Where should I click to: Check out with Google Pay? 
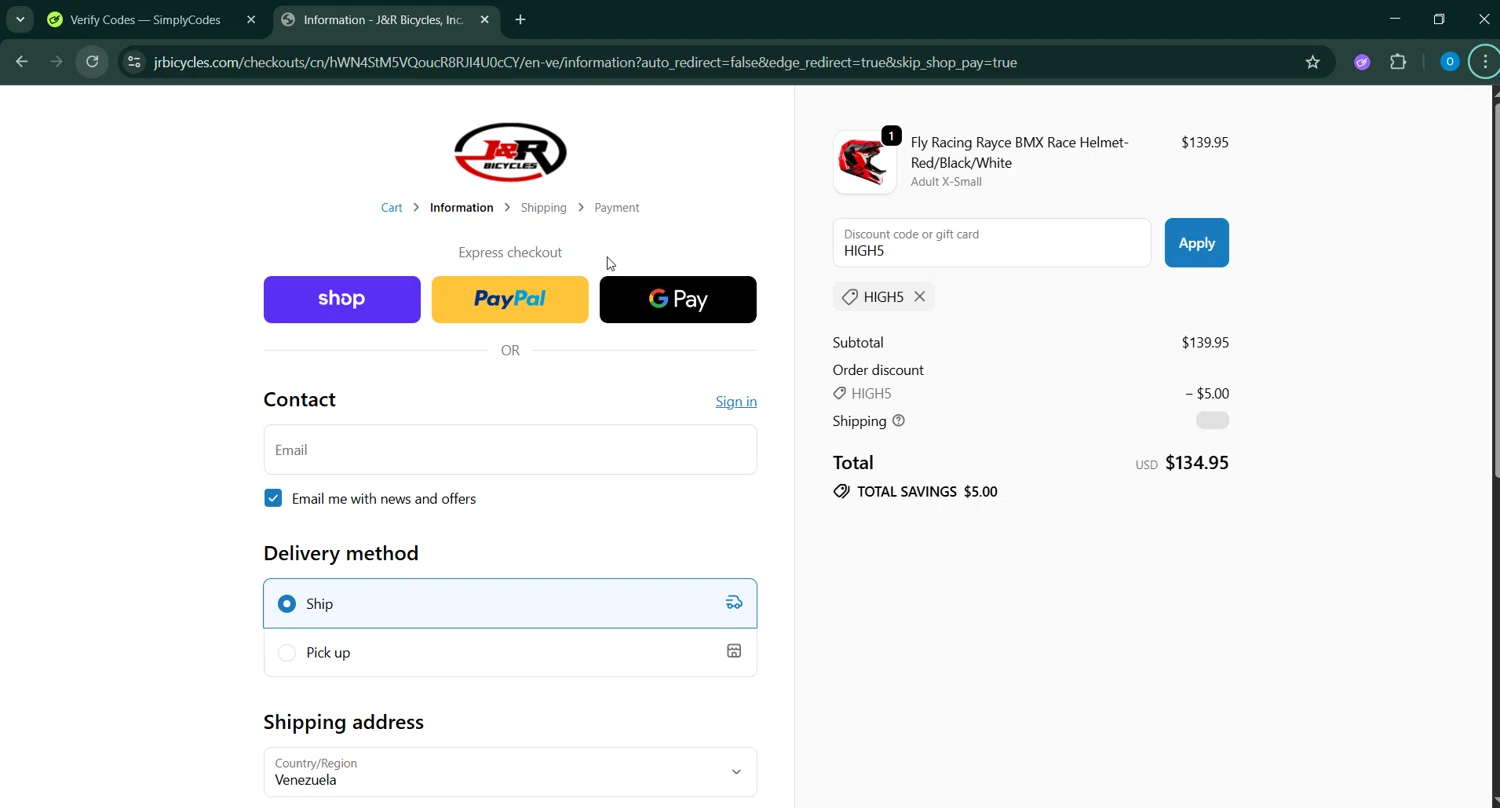click(678, 299)
